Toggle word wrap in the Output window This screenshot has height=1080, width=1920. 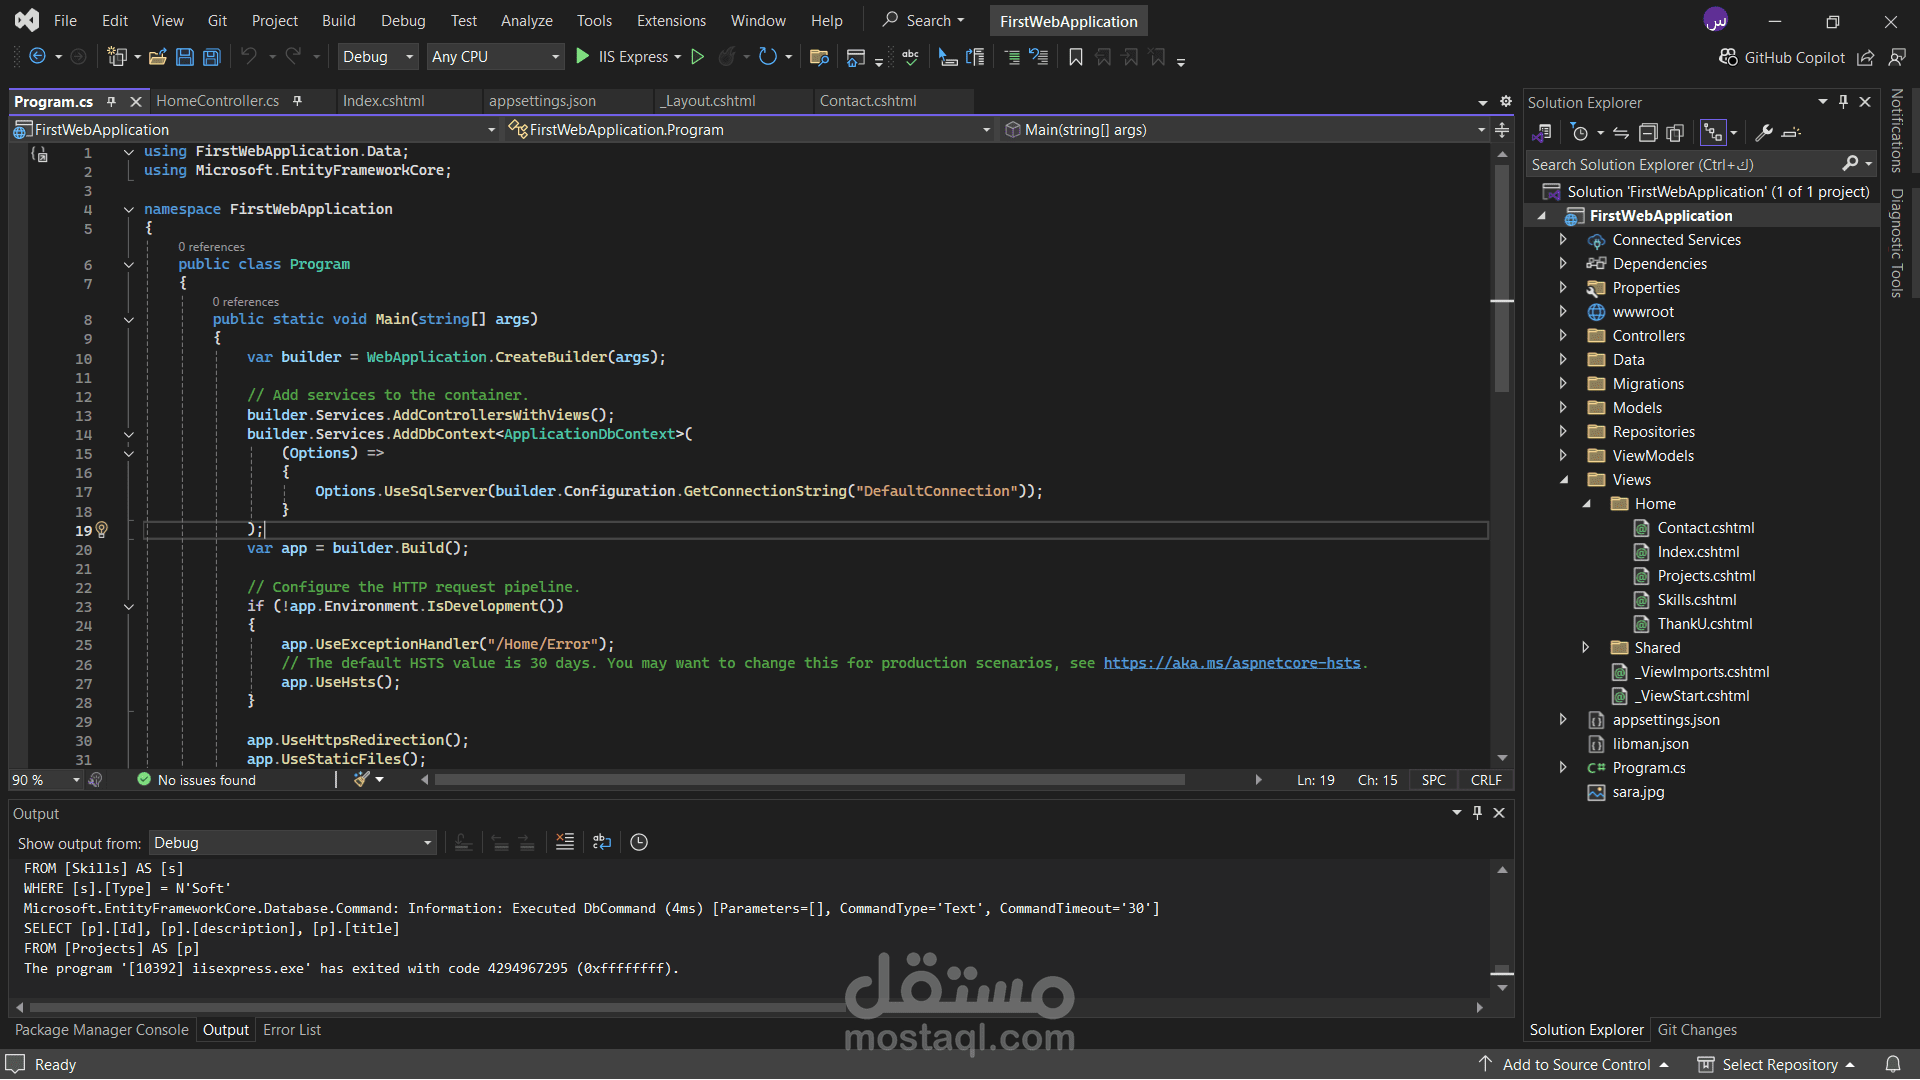tap(601, 842)
